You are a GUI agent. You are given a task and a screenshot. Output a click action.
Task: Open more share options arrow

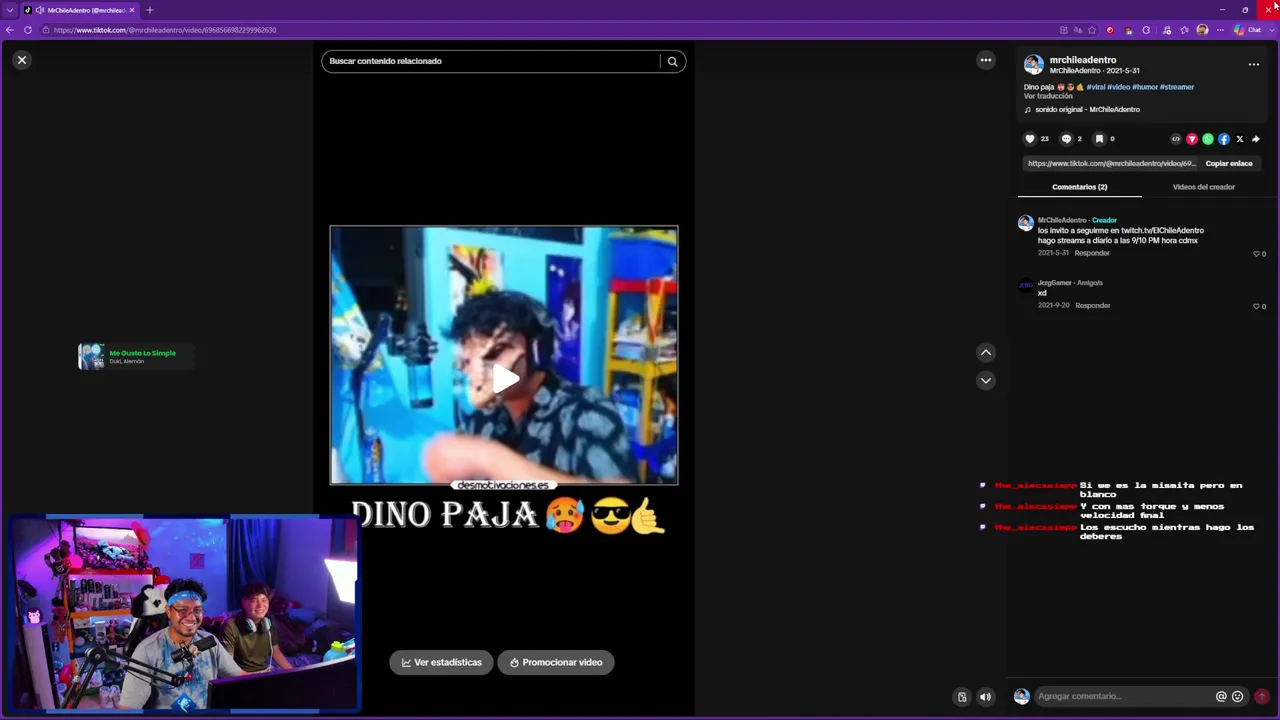point(1256,139)
